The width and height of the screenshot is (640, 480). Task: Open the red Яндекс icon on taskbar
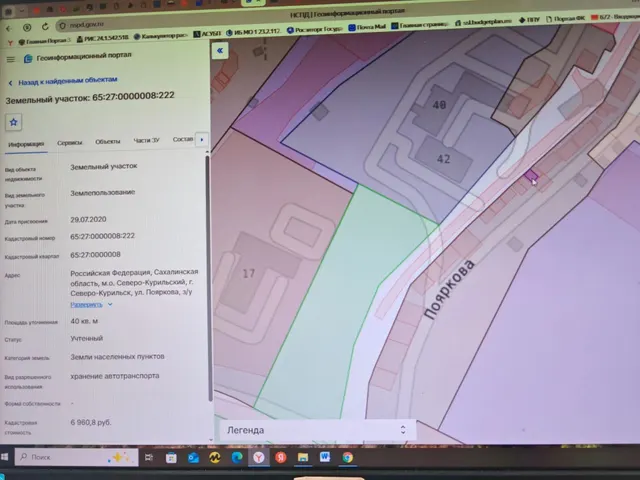(281, 457)
